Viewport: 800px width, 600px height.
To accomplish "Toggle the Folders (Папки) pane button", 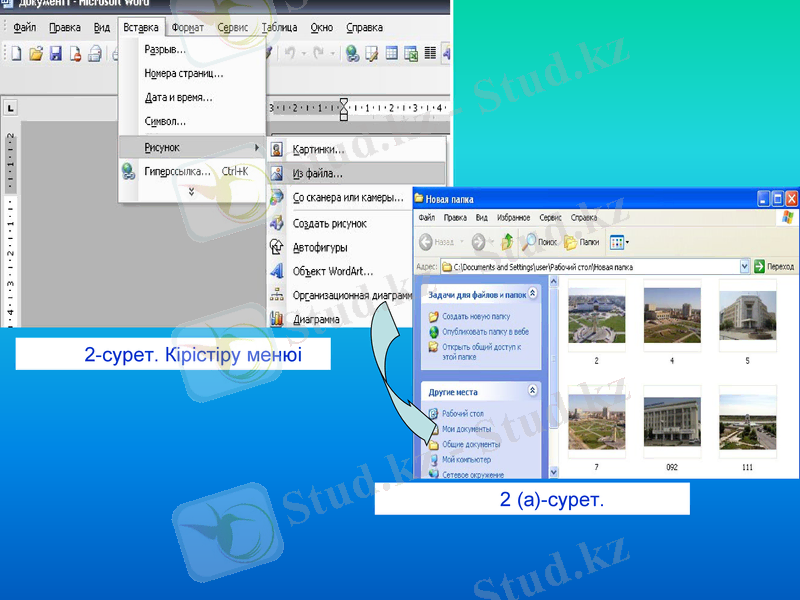I will 581,242.
